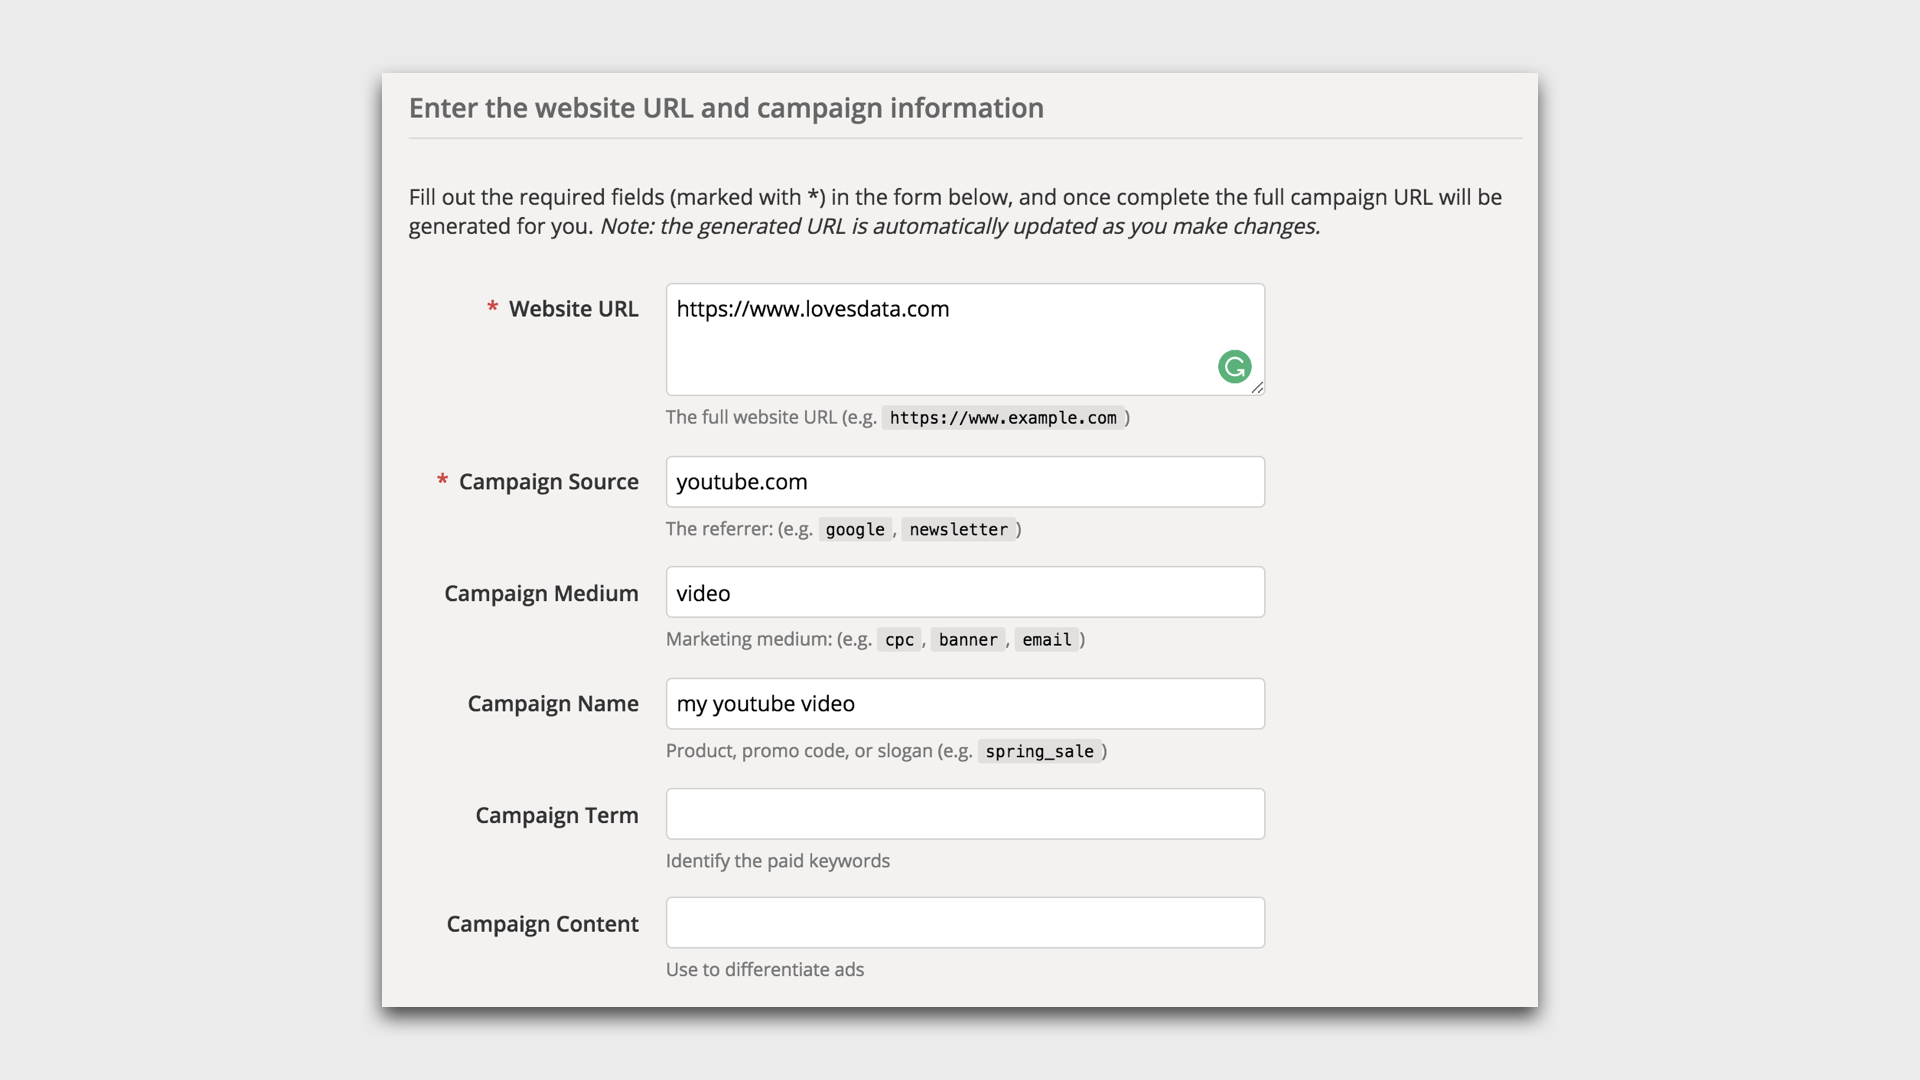Click the spring_sale example badge
This screenshot has width=1920, height=1080.
point(1041,751)
